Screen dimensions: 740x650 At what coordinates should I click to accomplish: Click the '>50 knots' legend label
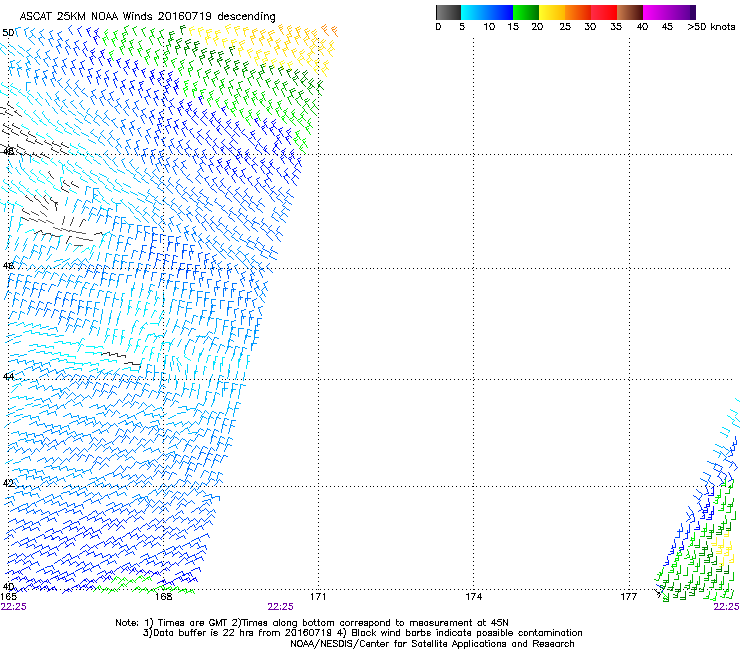click(711, 27)
